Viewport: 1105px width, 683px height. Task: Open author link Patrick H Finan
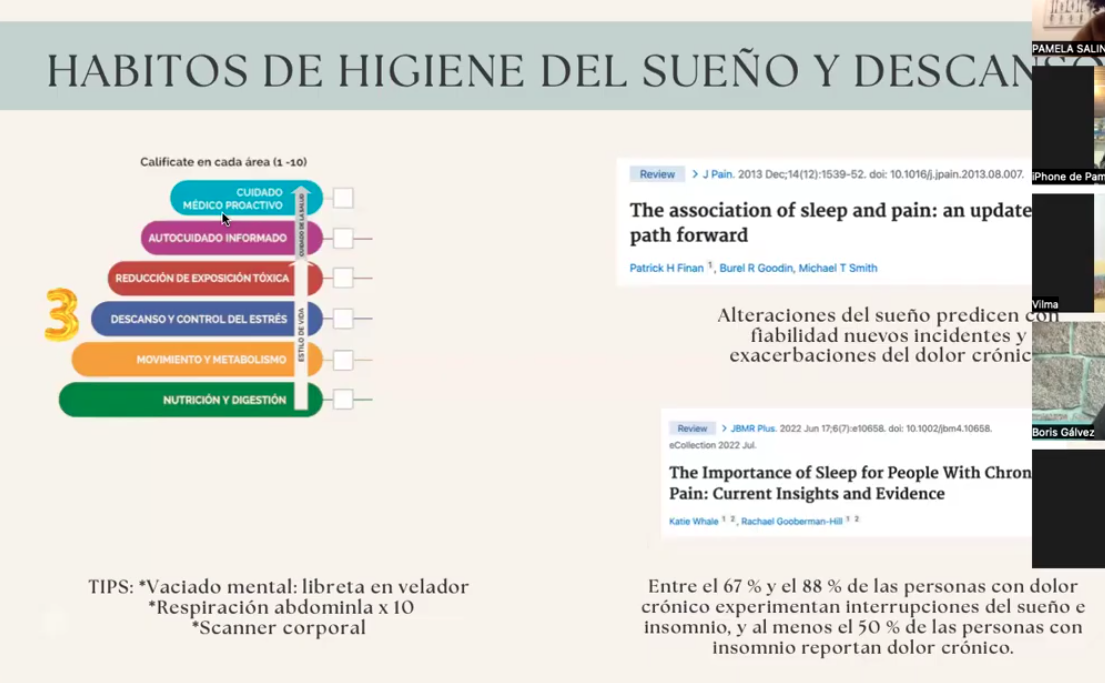(x=666, y=268)
